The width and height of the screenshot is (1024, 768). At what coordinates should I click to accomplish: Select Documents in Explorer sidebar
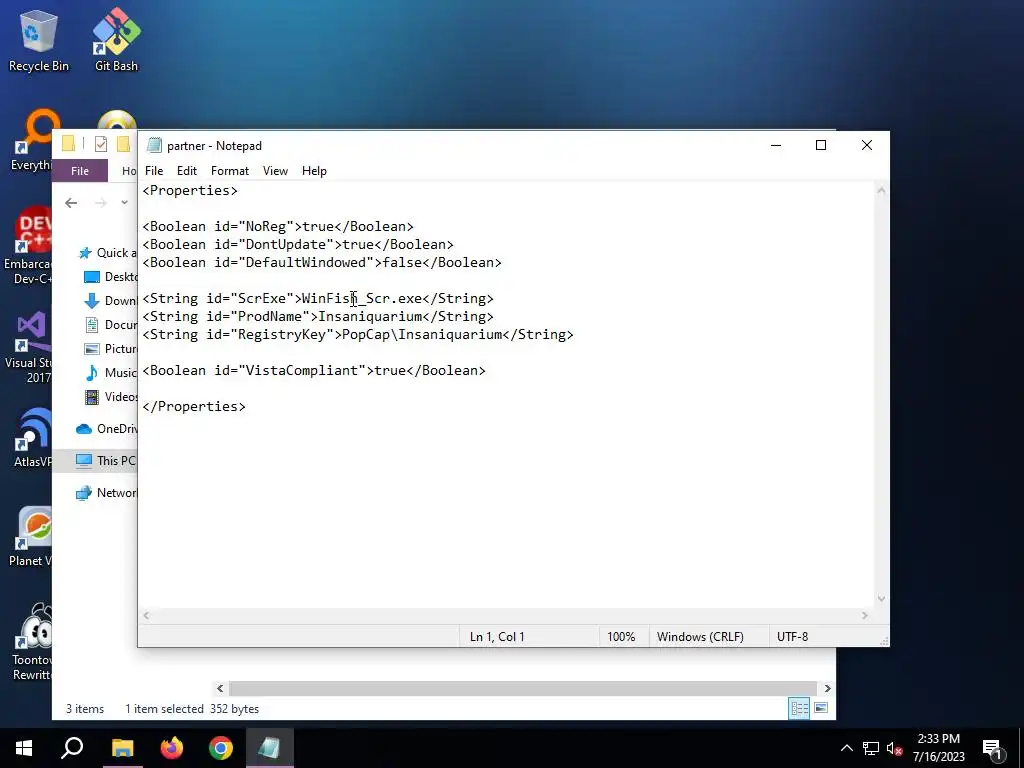[x=111, y=325]
